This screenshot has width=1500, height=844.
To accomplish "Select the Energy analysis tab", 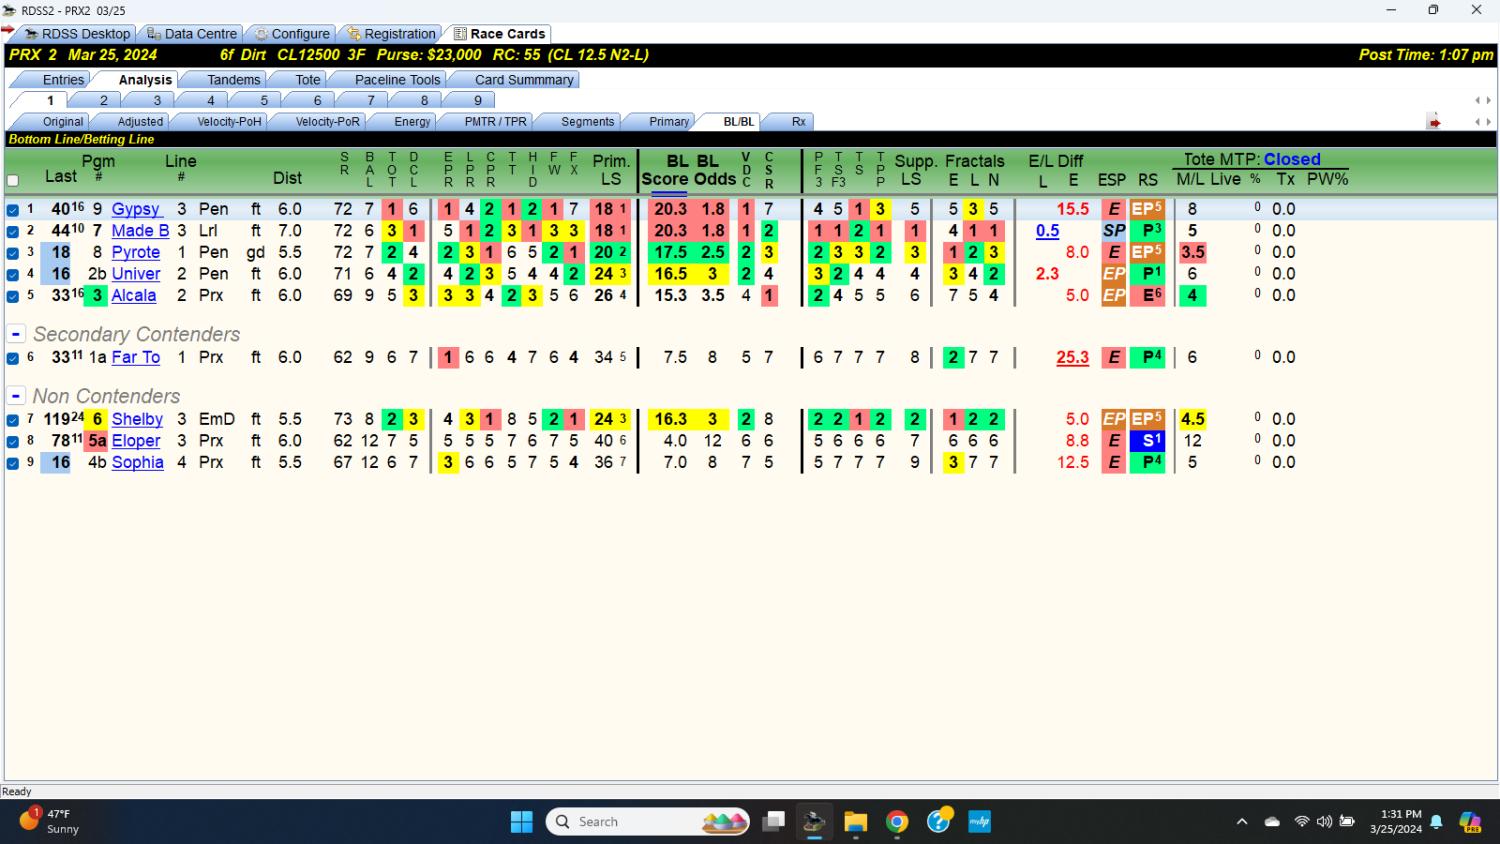I will coord(412,122).
